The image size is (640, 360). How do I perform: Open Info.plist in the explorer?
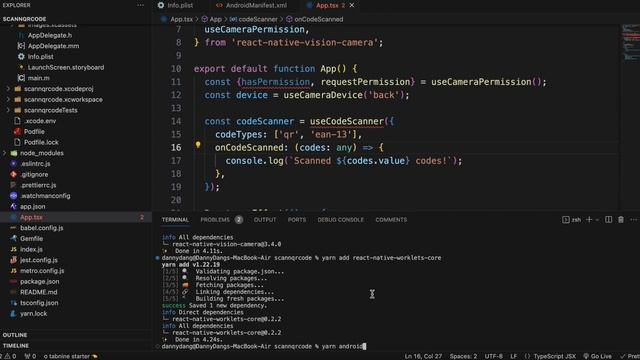coord(40,57)
